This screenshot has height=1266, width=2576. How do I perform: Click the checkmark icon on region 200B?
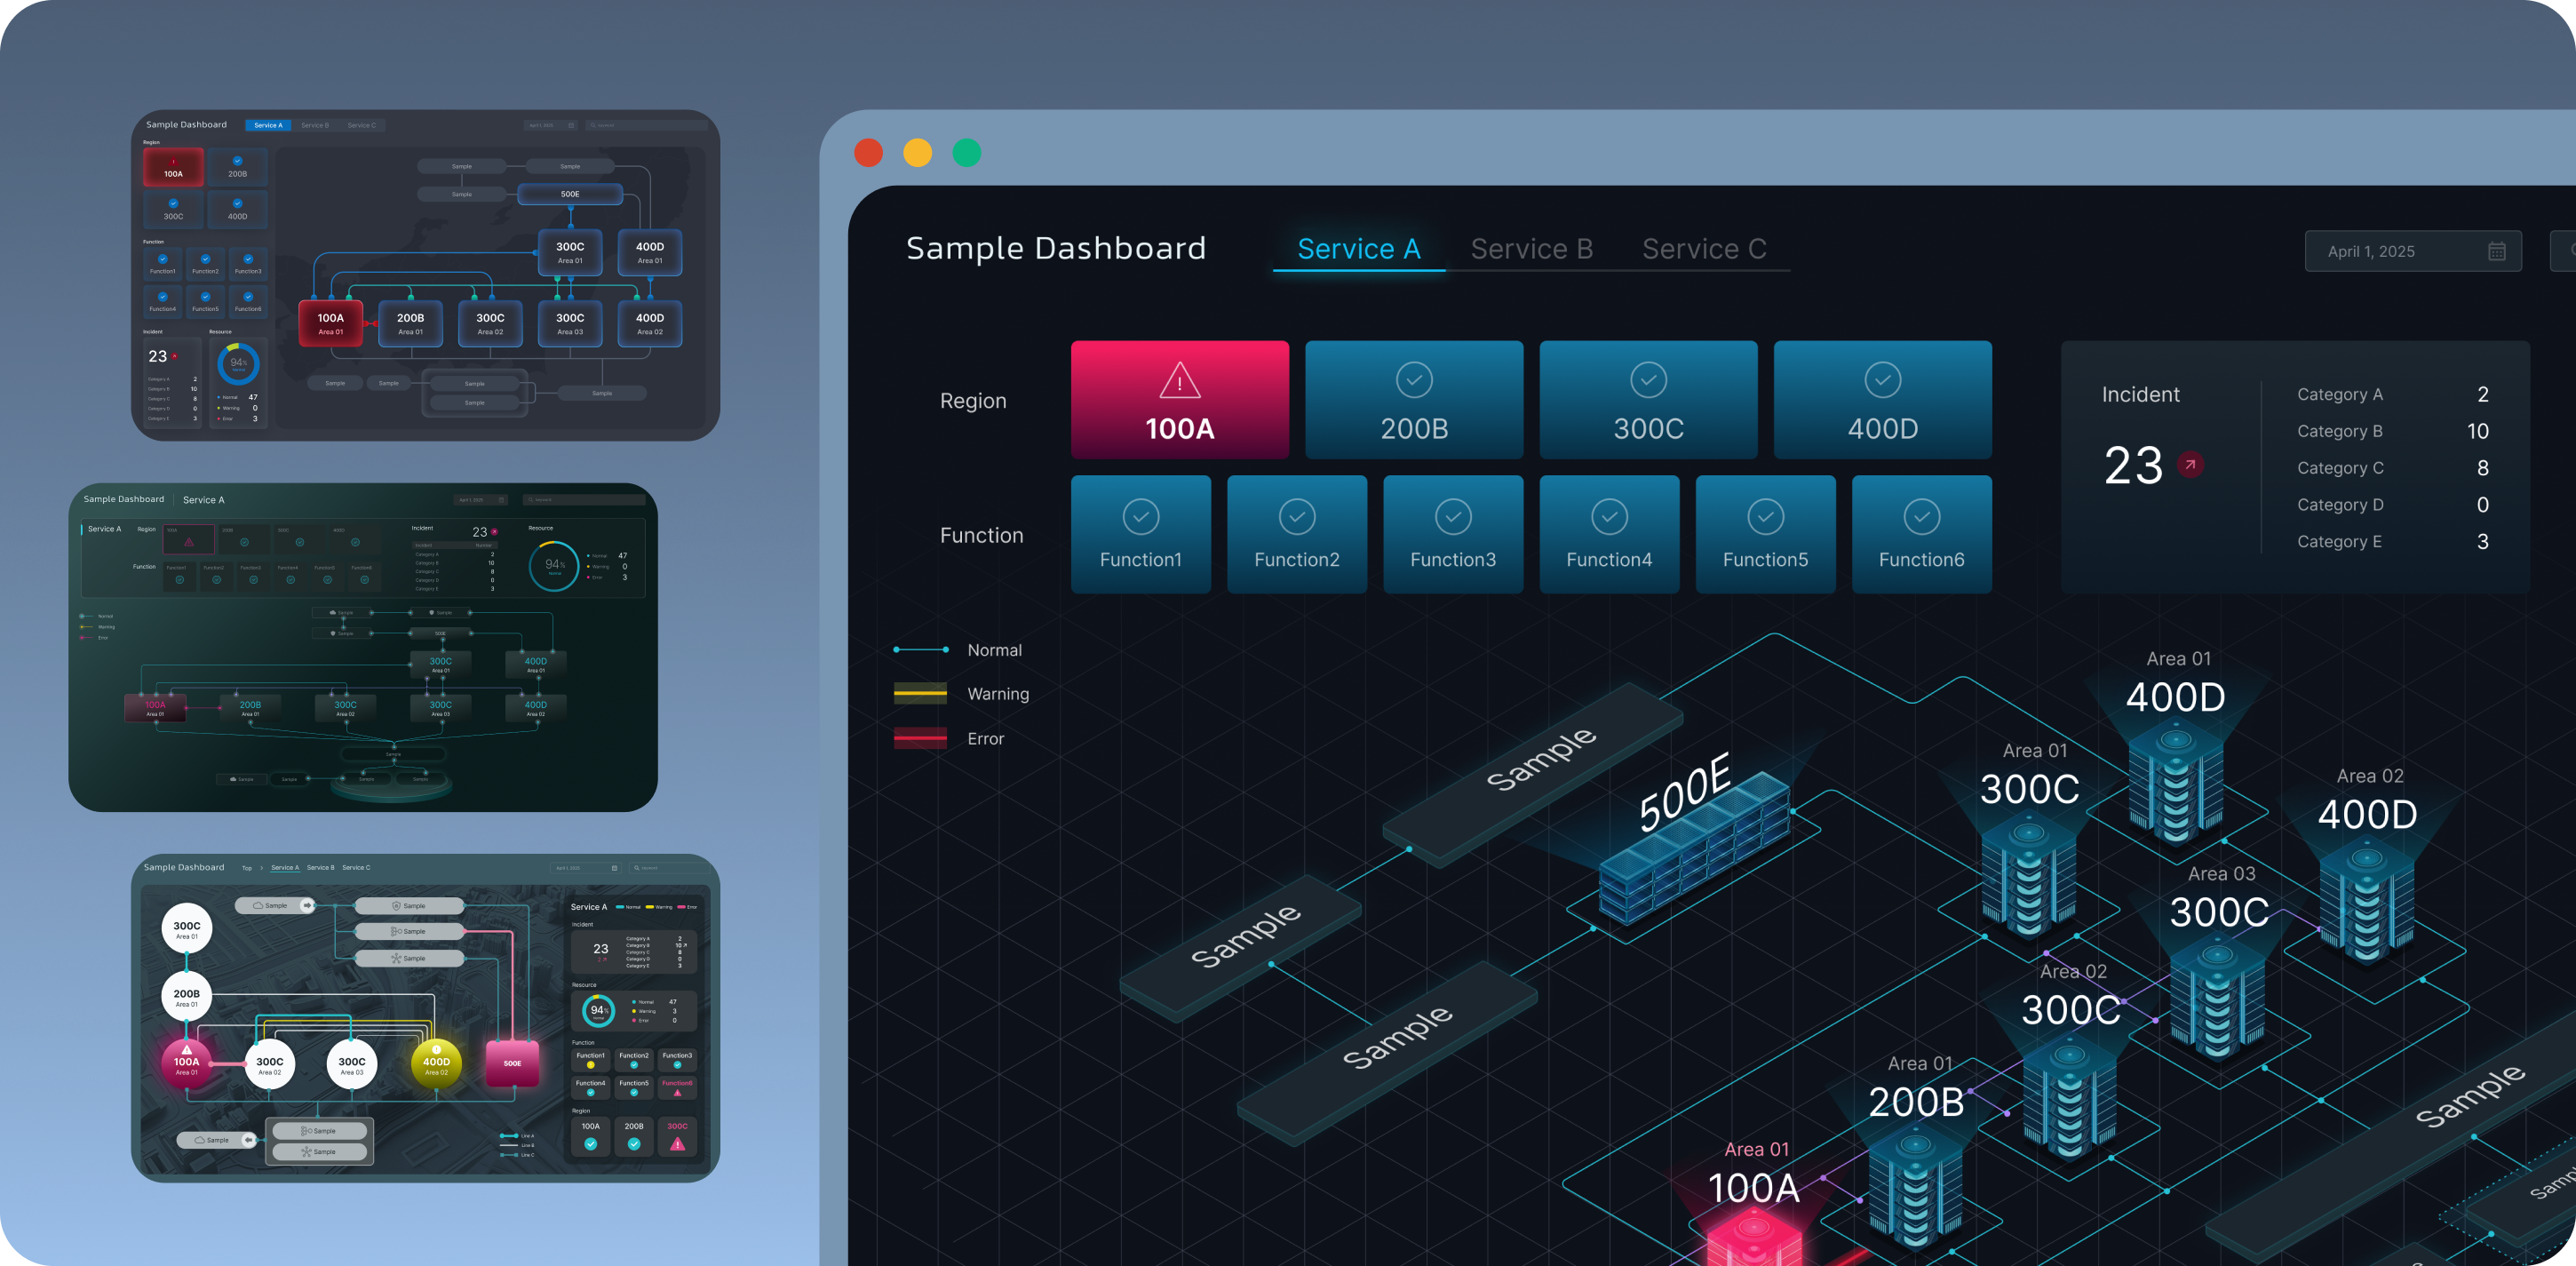point(1413,380)
